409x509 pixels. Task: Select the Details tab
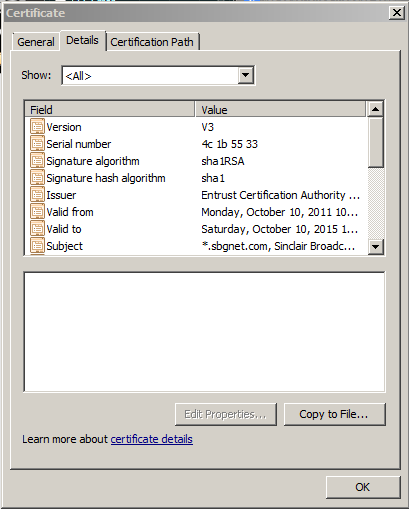(x=82, y=40)
